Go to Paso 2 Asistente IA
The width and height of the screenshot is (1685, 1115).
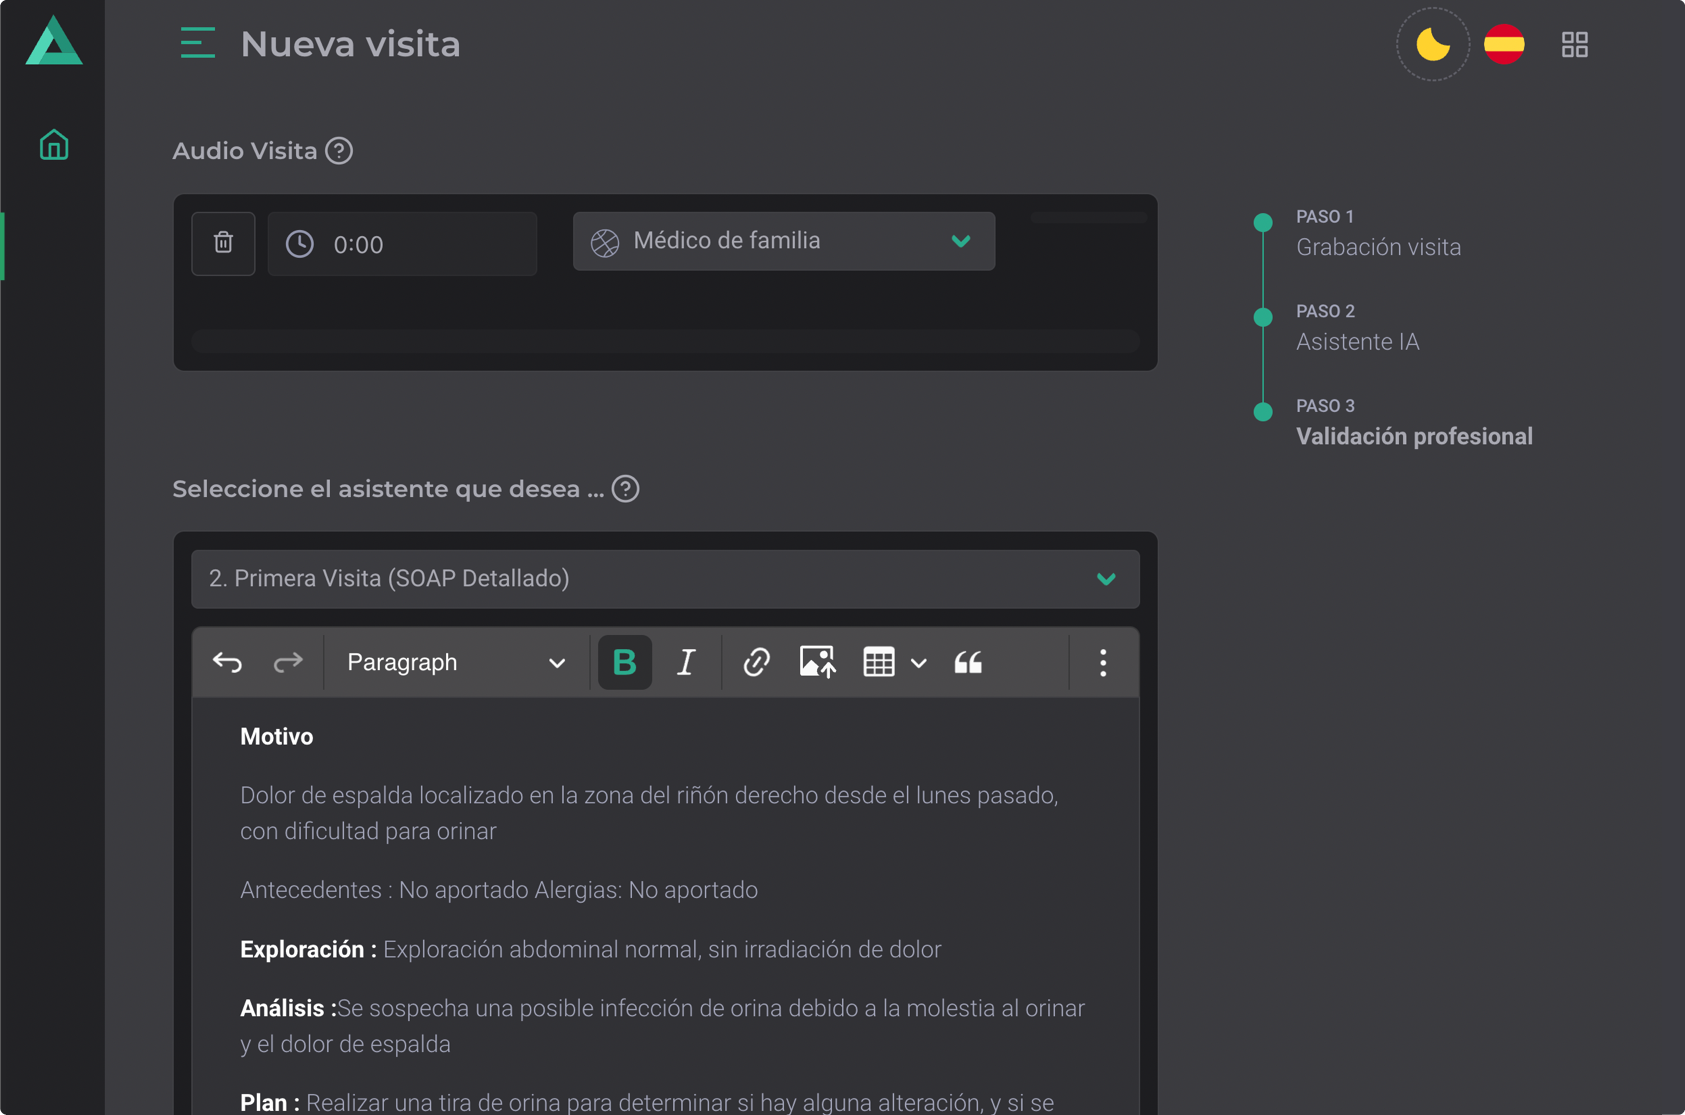coord(1357,342)
